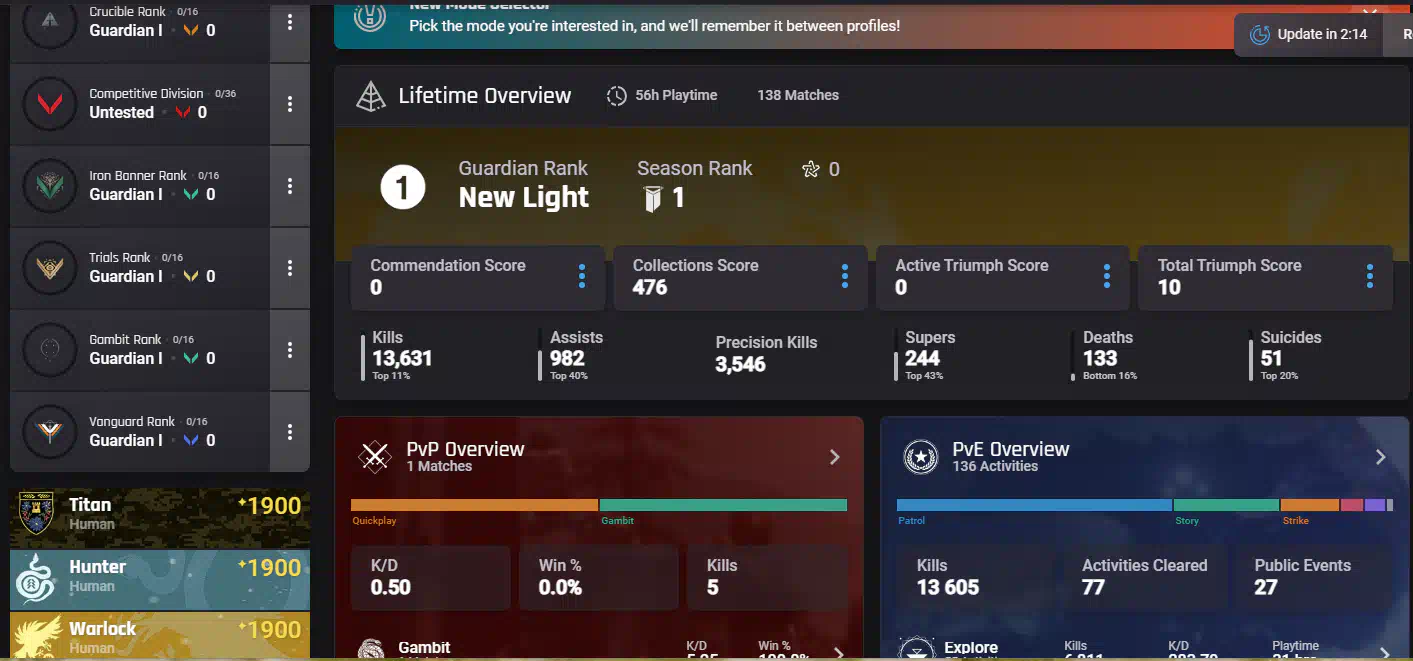The width and height of the screenshot is (1413, 661).
Task: Click the 138 Matches text
Action: (x=798, y=96)
